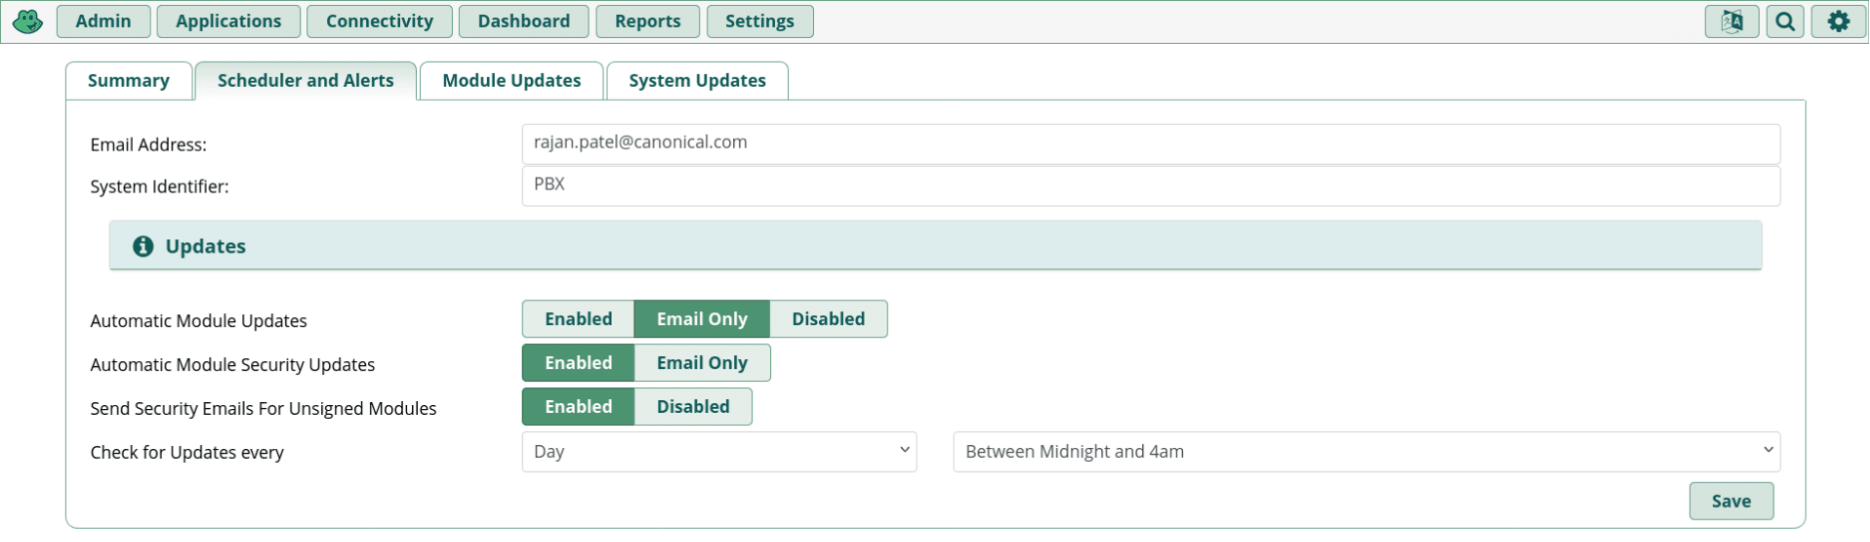
Task: Expand the Between Midnight and 4am dropdown
Action: [1367, 452]
